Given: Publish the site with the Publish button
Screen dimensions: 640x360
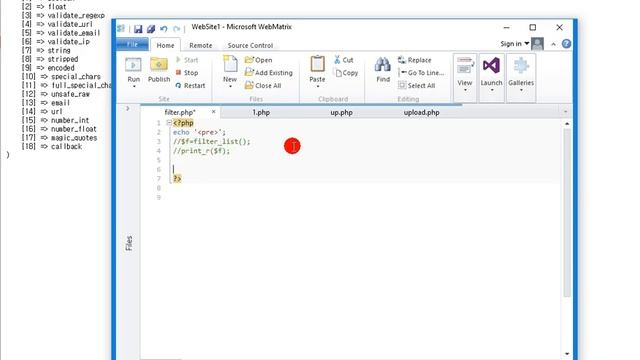Looking at the screenshot, I should [x=159, y=70].
